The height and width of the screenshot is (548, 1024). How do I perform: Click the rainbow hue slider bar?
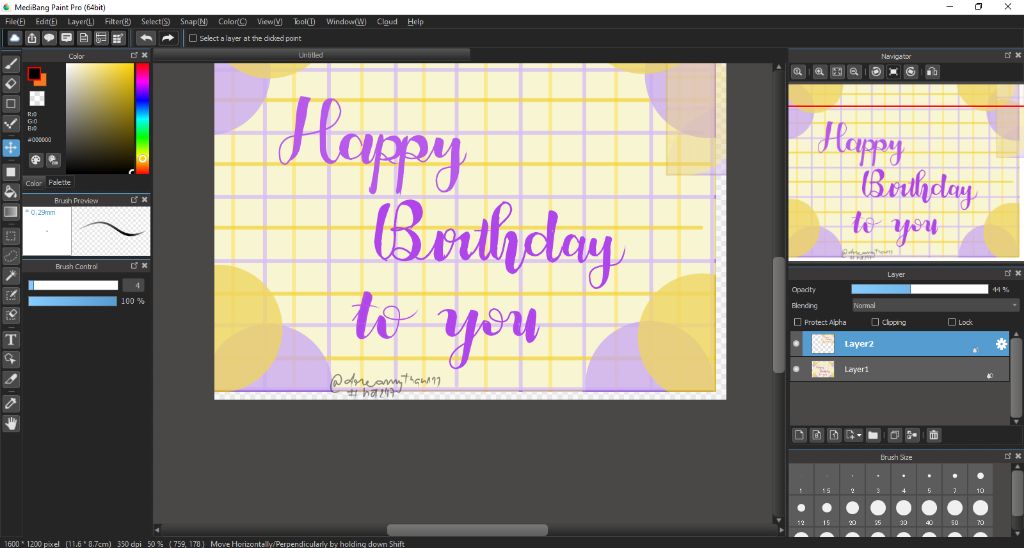click(x=142, y=118)
